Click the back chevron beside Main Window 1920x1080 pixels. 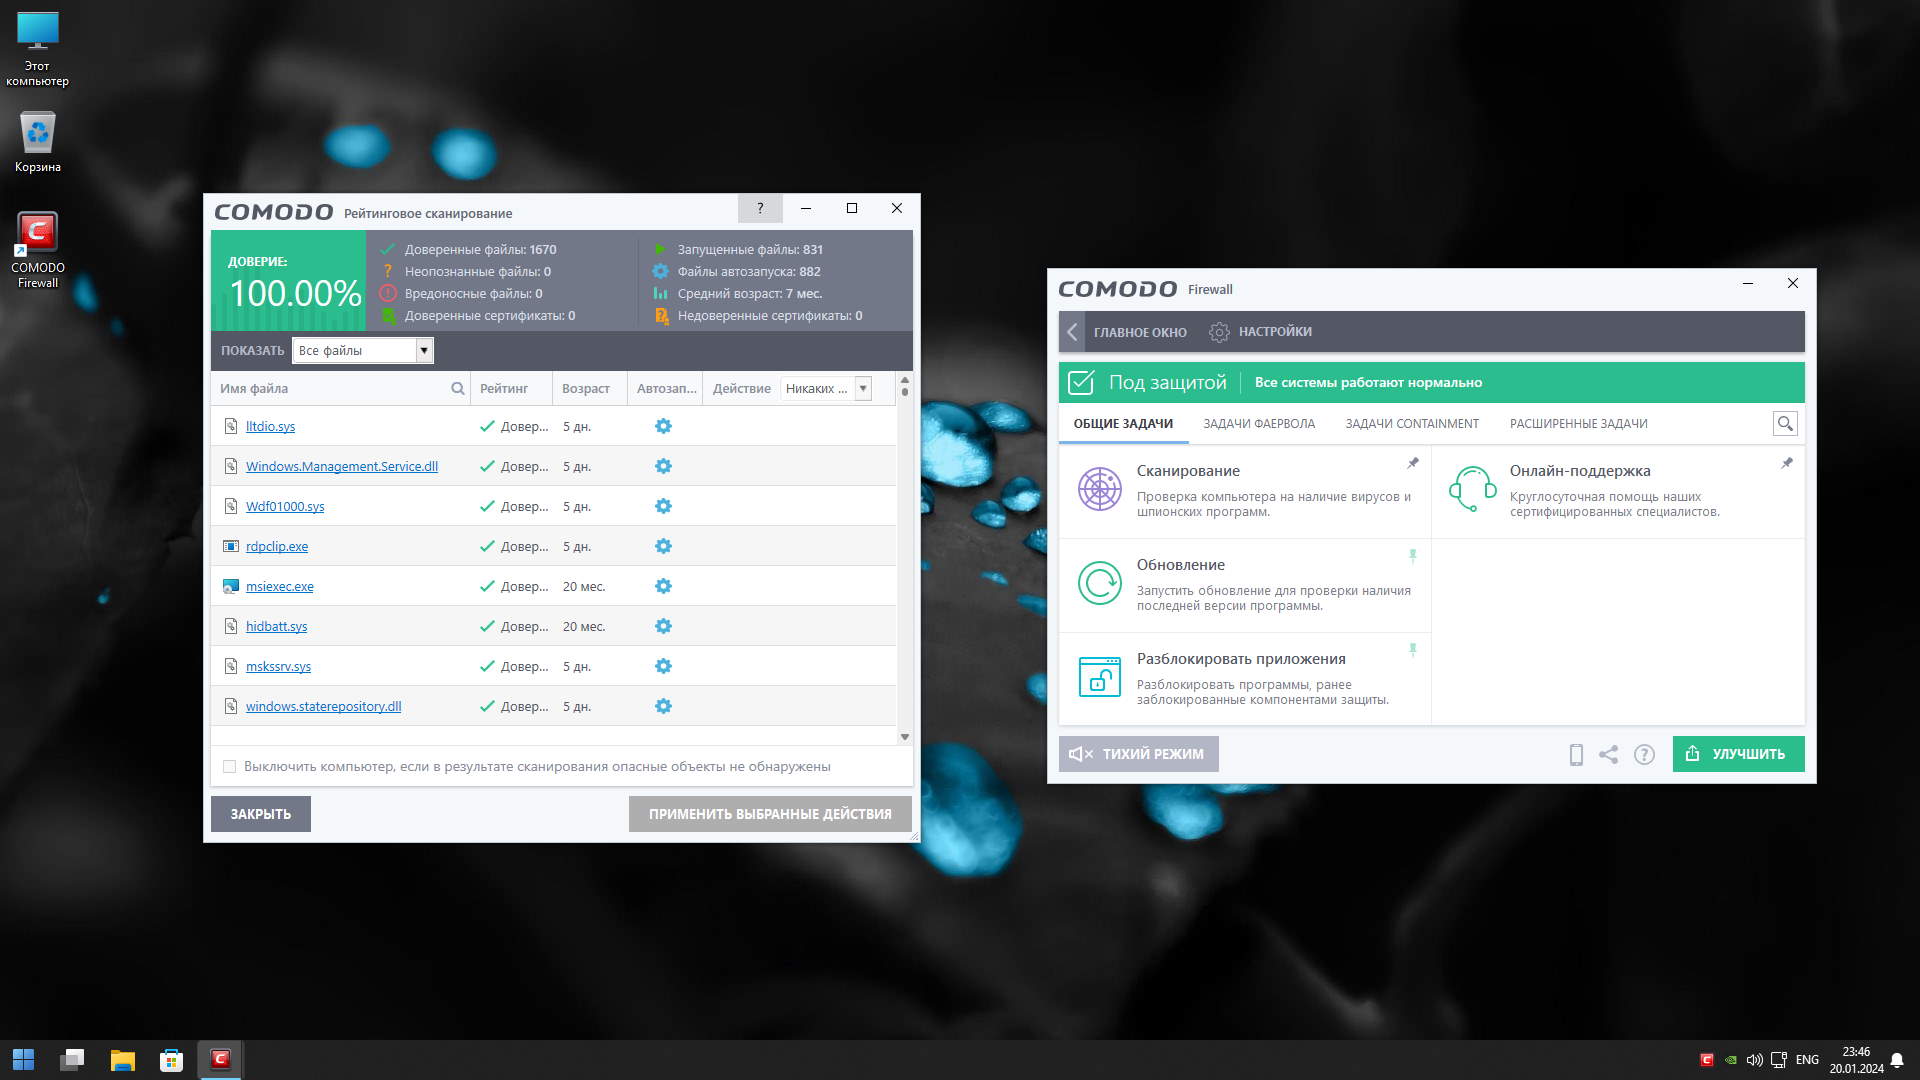pos(1072,332)
